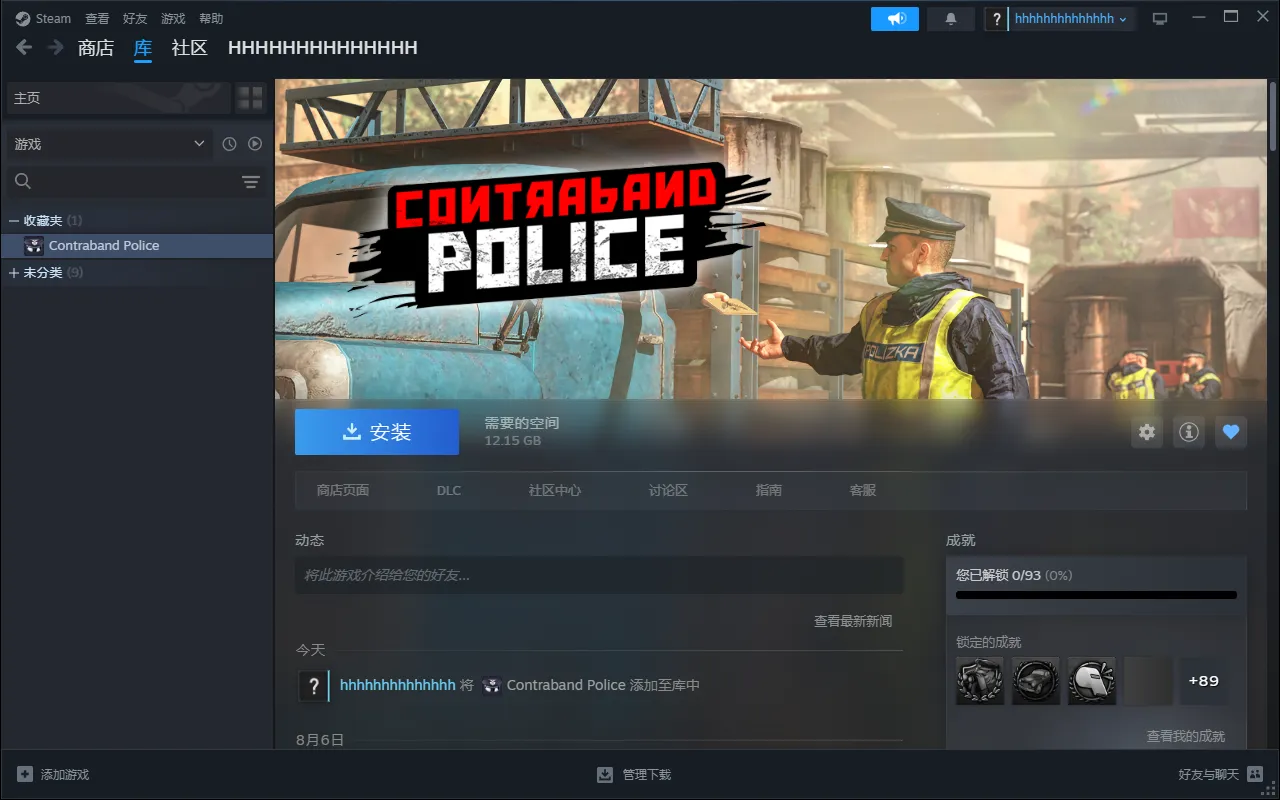Open 查看最新新闻 link
The width and height of the screenshot is (1280, 800).
(852, 621)
